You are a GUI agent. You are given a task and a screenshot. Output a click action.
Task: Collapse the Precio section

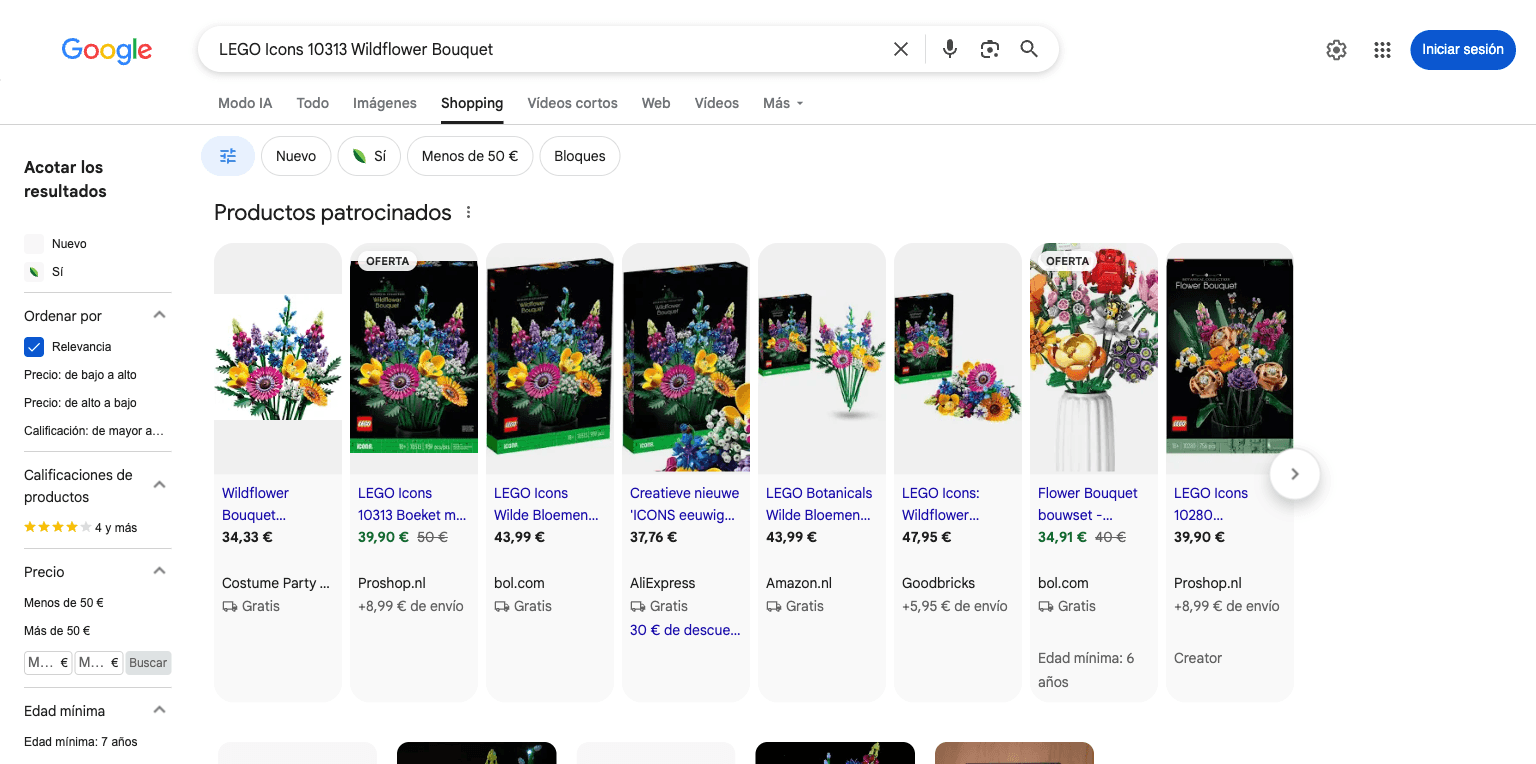coord(159,571)
